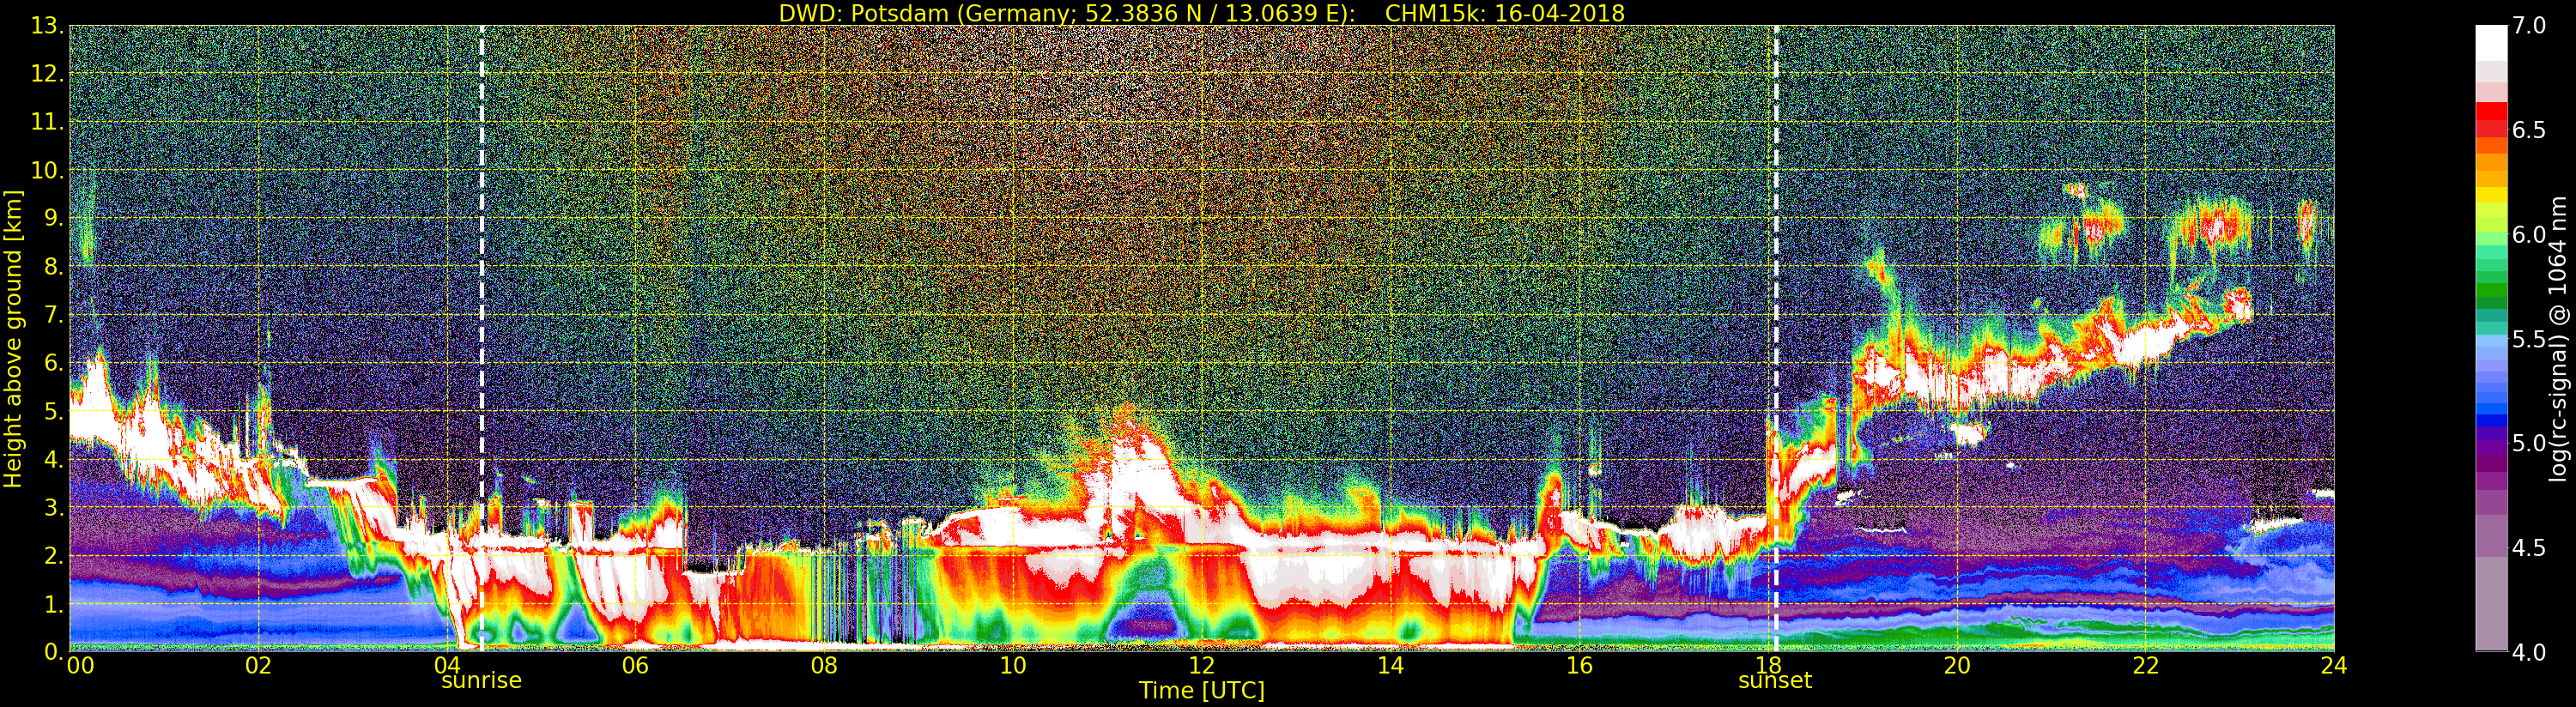Click the '1.' tick on the height axis
This screenshot has height=707, width=2576.
coord(53,604)
